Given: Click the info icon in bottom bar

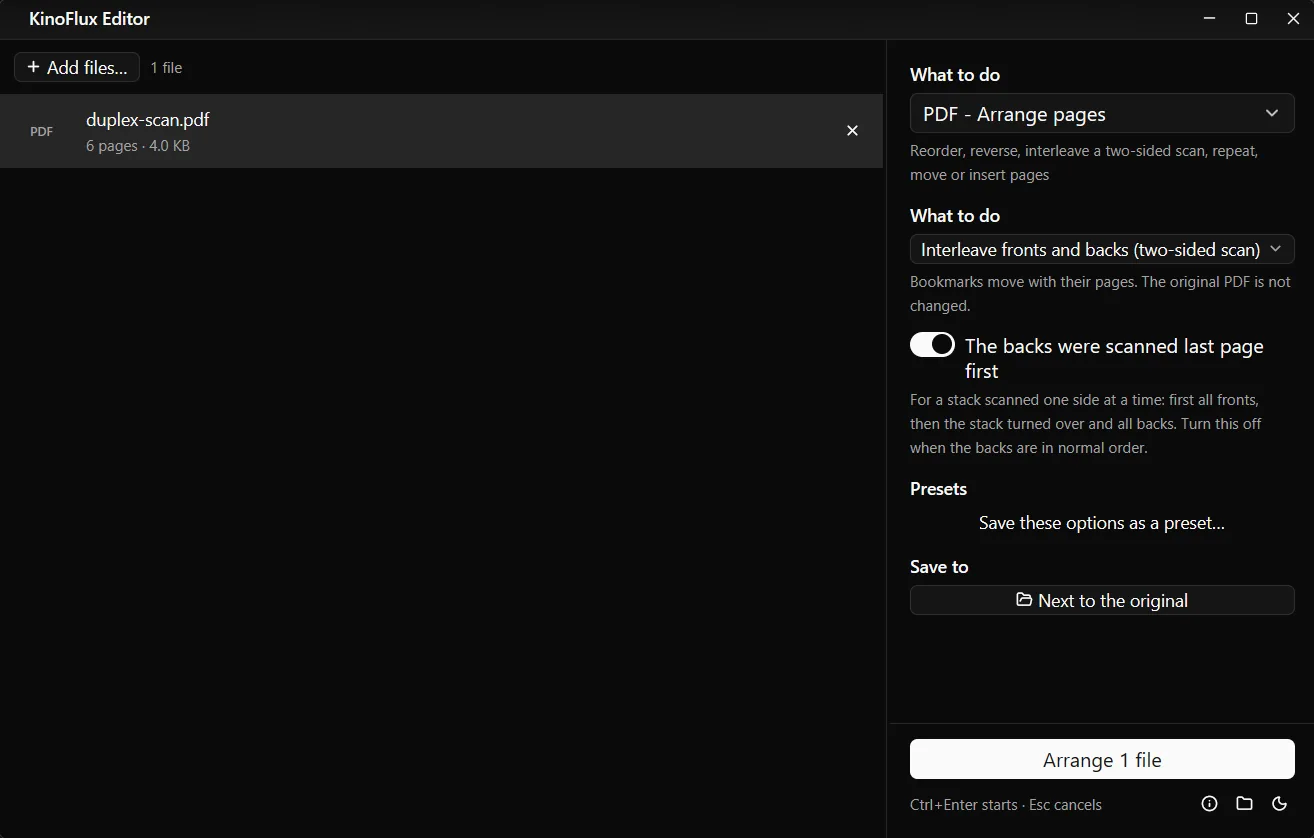Looking at the screenshot, I should (1209, 804).
